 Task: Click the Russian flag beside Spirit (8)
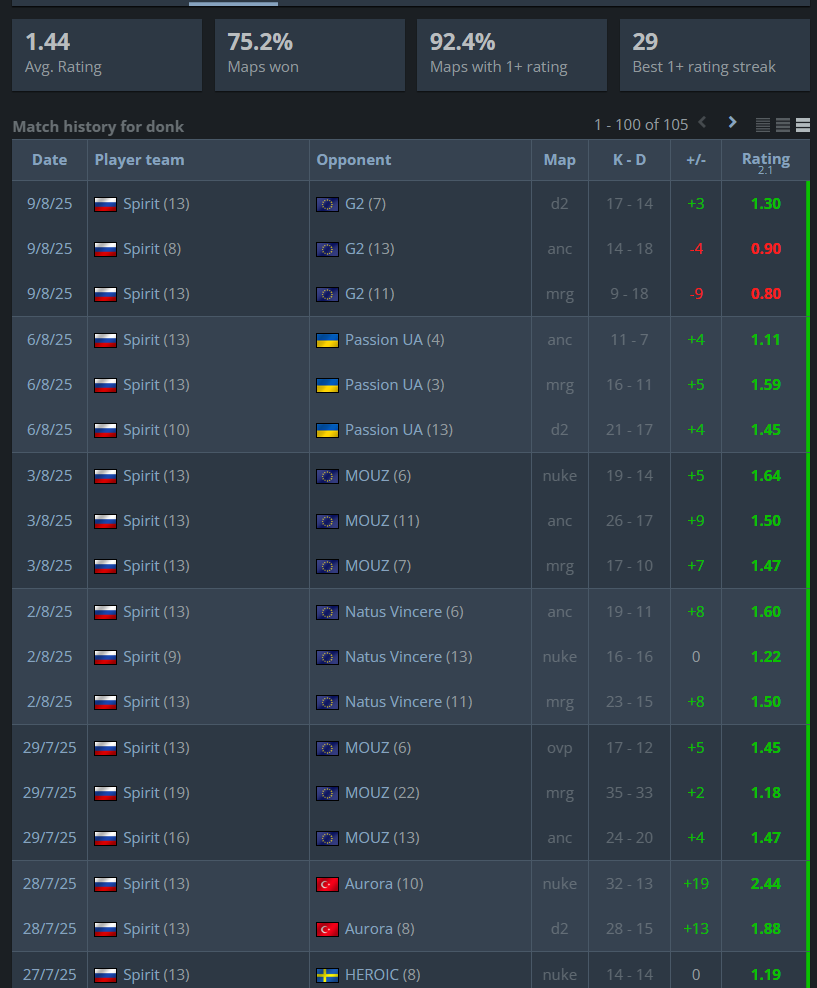(105, 250)
